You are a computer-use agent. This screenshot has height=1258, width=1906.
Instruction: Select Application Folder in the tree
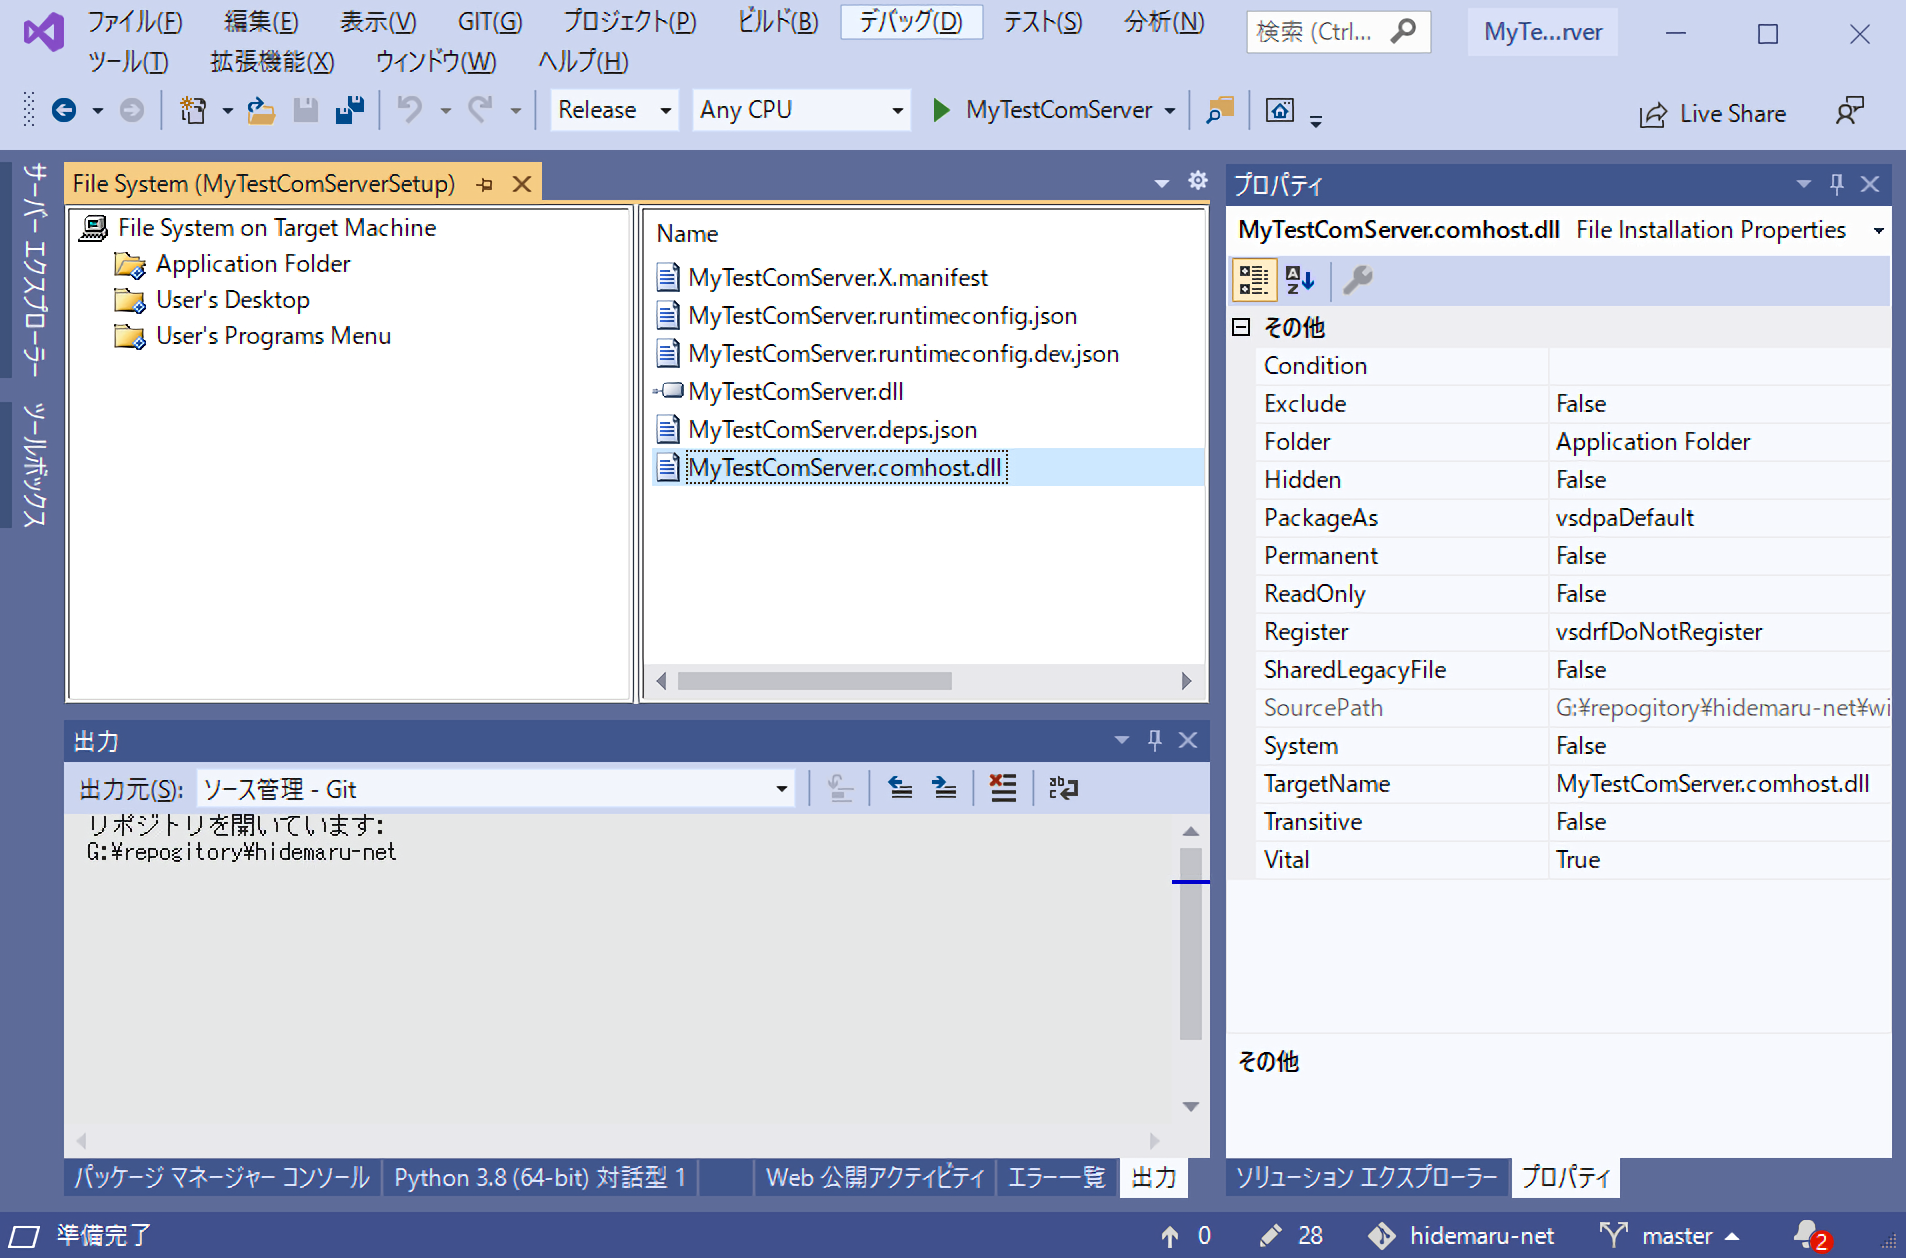click(x=253, y=264)
